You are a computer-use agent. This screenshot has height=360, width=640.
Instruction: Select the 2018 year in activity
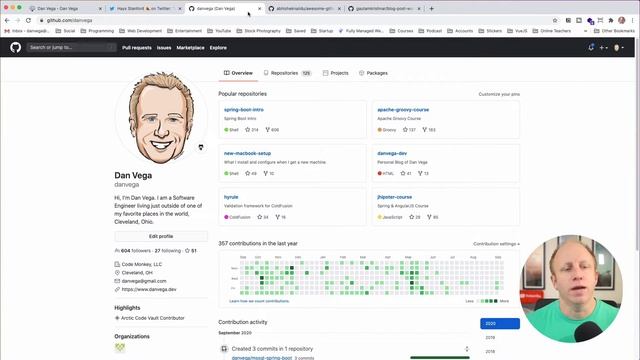490,351
